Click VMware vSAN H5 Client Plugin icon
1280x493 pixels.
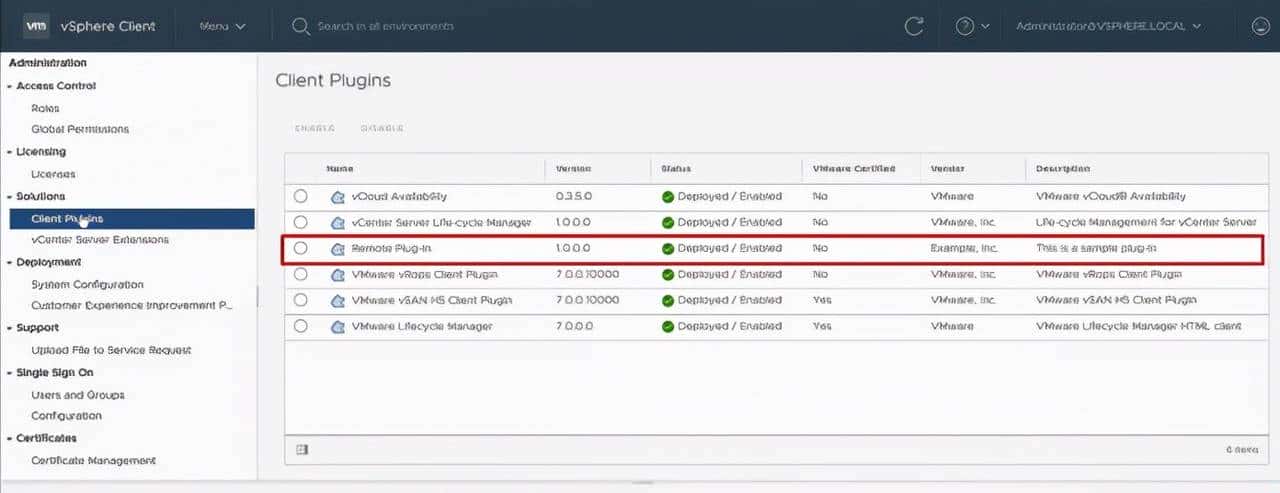(338, 300)
